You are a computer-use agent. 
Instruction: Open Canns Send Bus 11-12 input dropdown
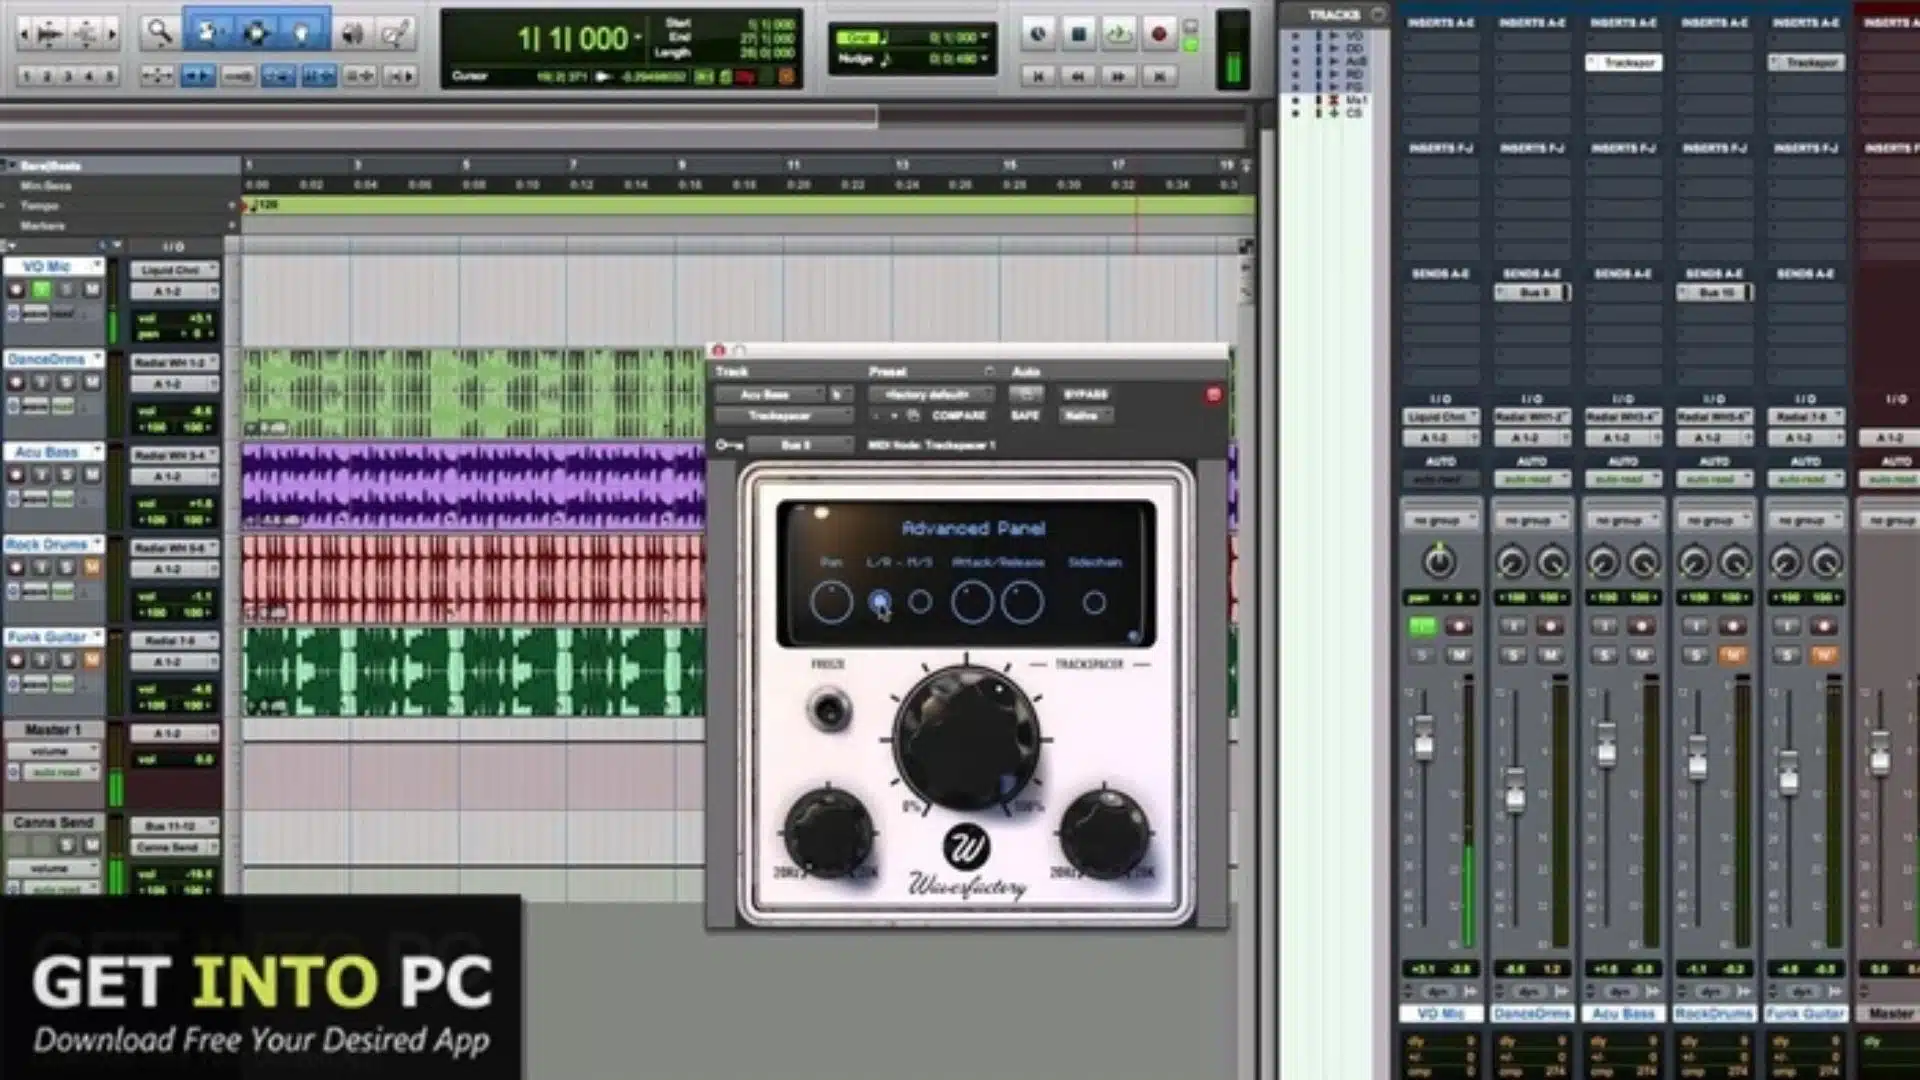(x=174, y=826)
